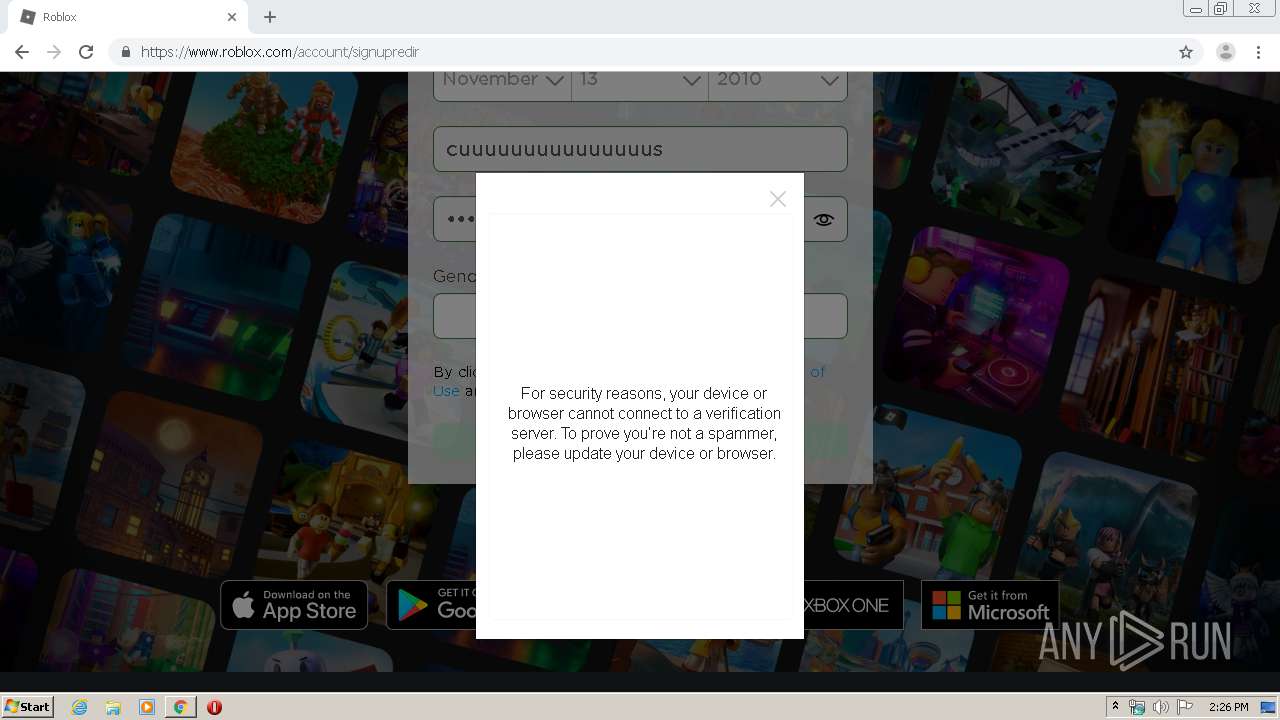Switch to Chrome in taskbar
The height and width of the screenshot is (720, 1280).
180,707
